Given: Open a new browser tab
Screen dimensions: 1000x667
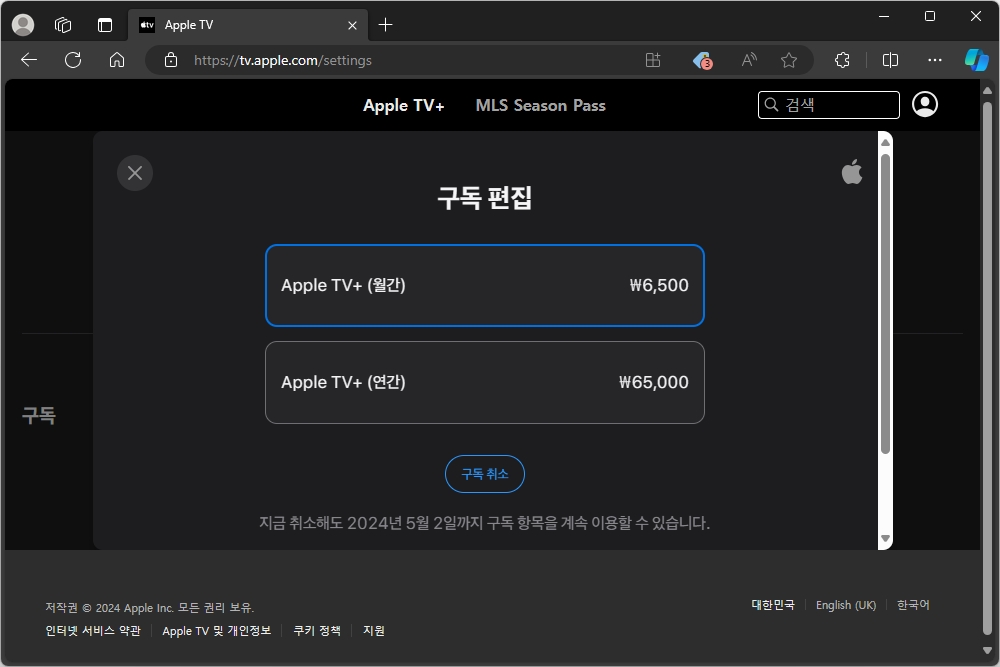Looking at the screenshot, I should coord(385,25).
